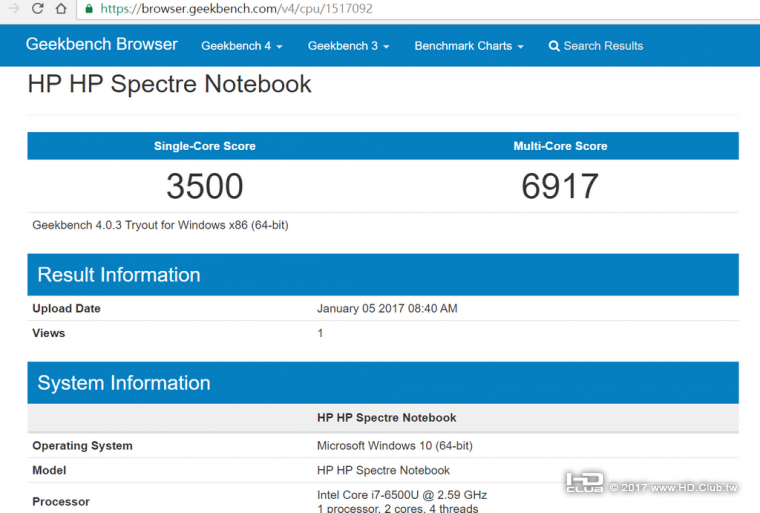The width and height of the screenshot is (760, 513).
Task: Reload the page with the refresh icon
Action: coord(37,9)
